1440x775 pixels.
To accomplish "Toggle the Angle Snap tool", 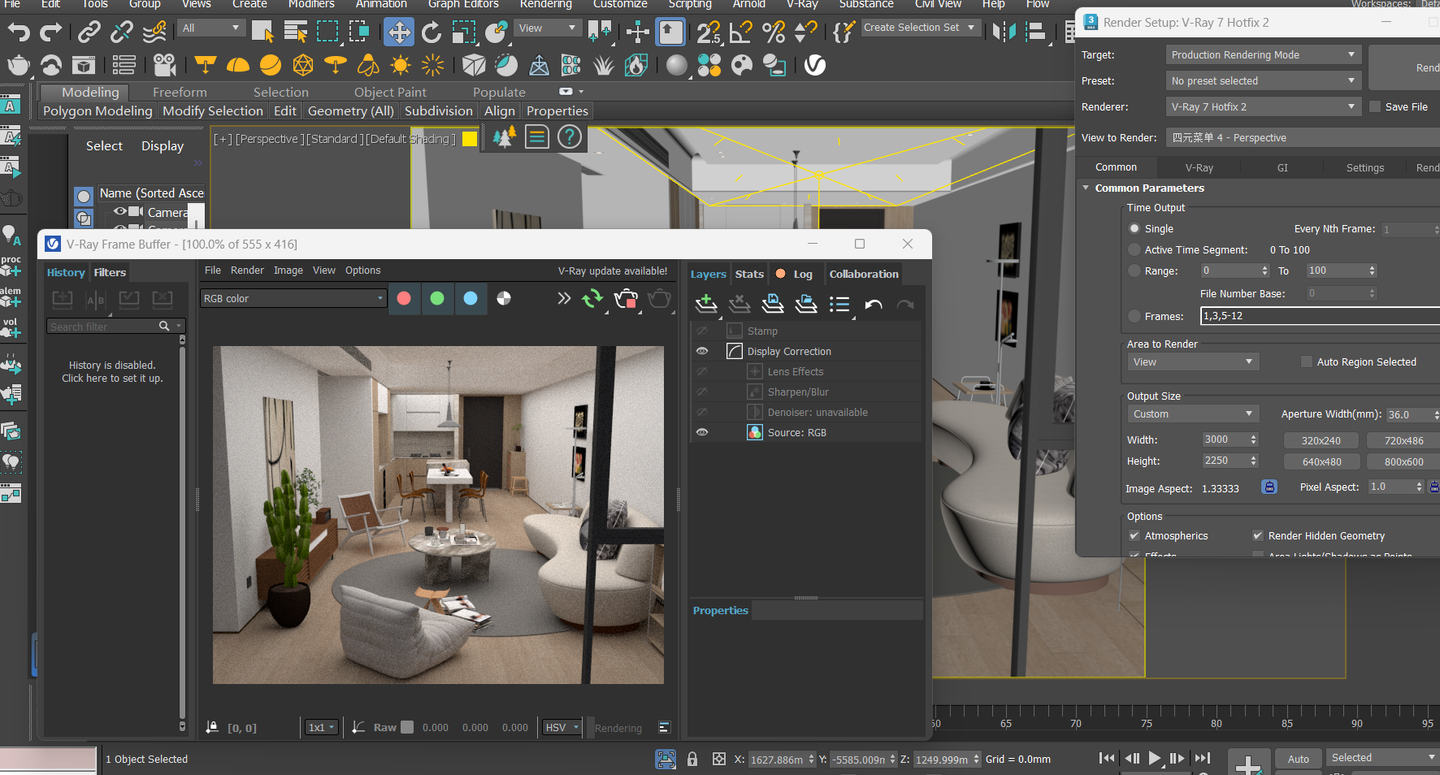I will tap(741, 32).
